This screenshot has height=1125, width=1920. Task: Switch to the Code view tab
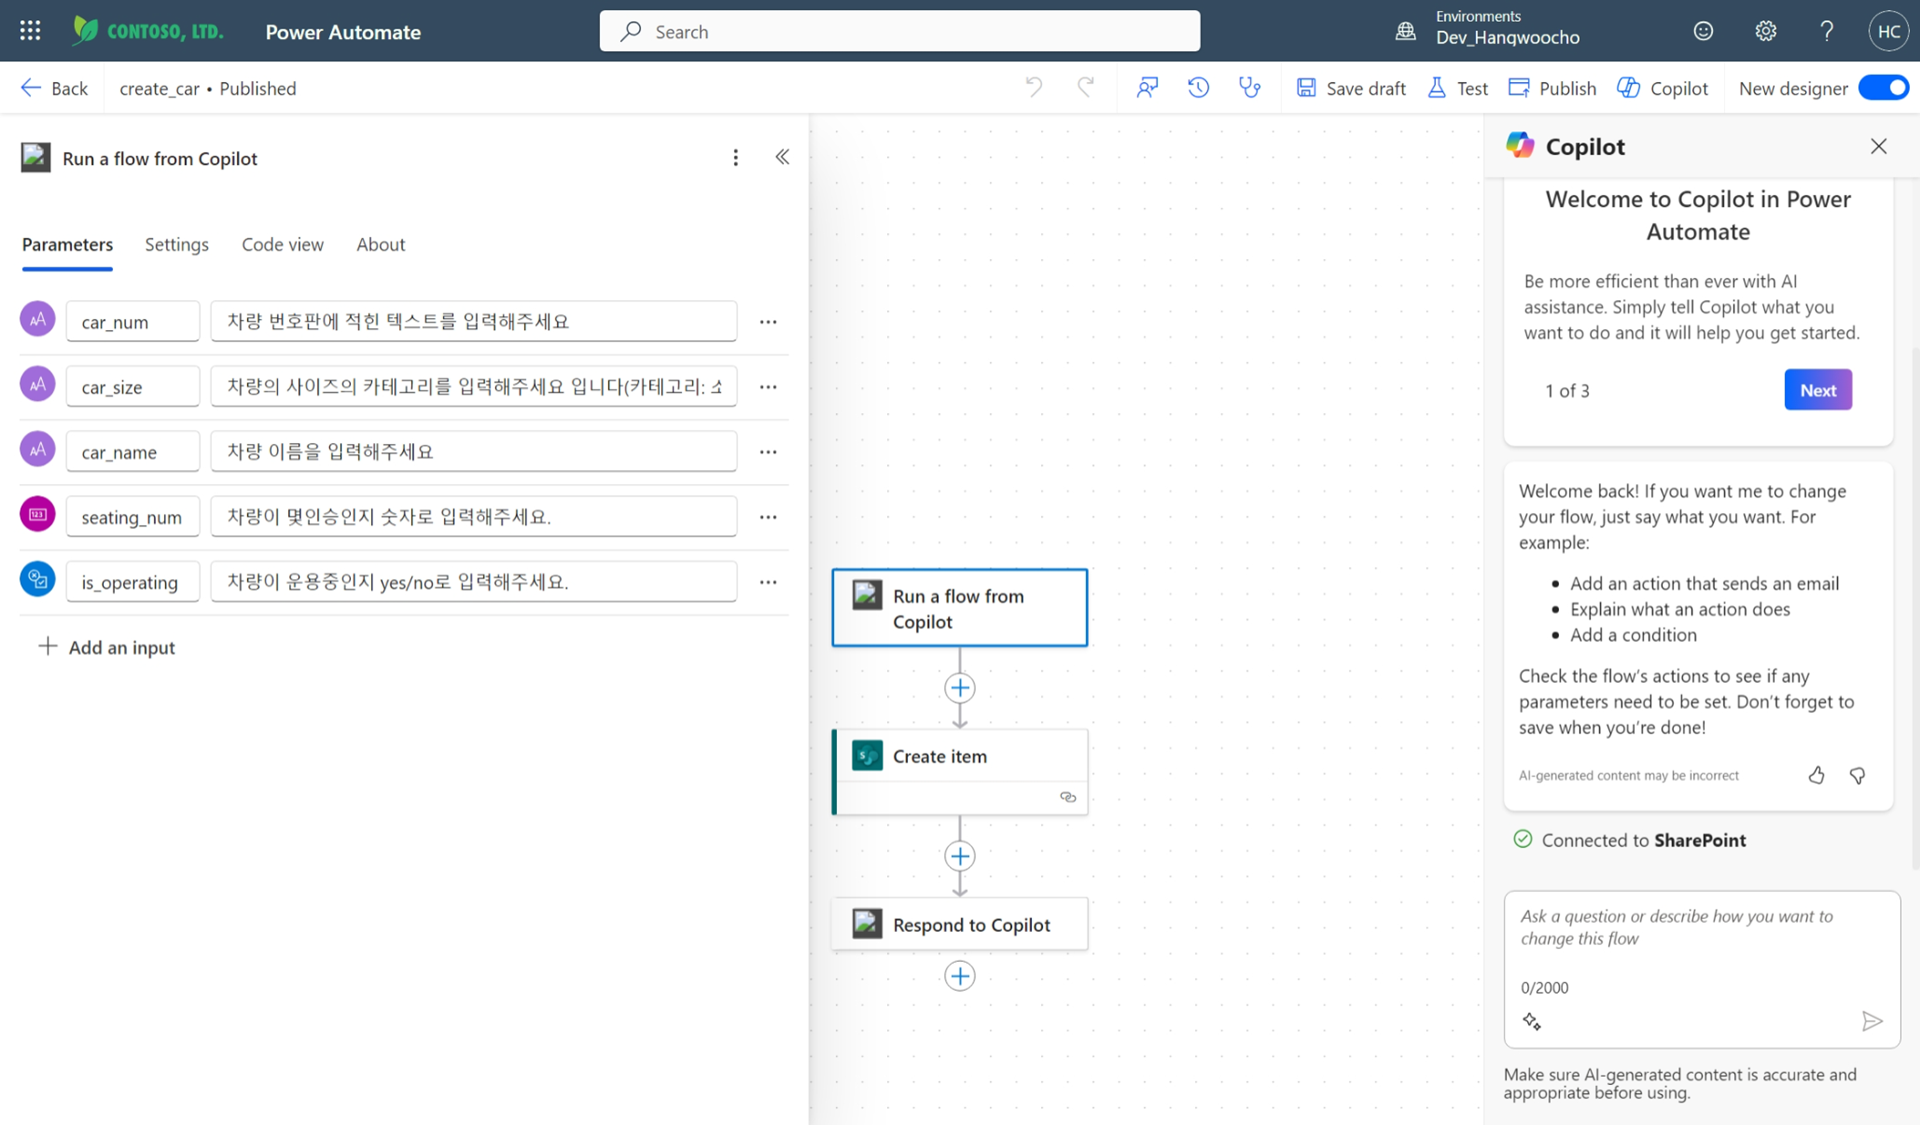click(283, 244)
